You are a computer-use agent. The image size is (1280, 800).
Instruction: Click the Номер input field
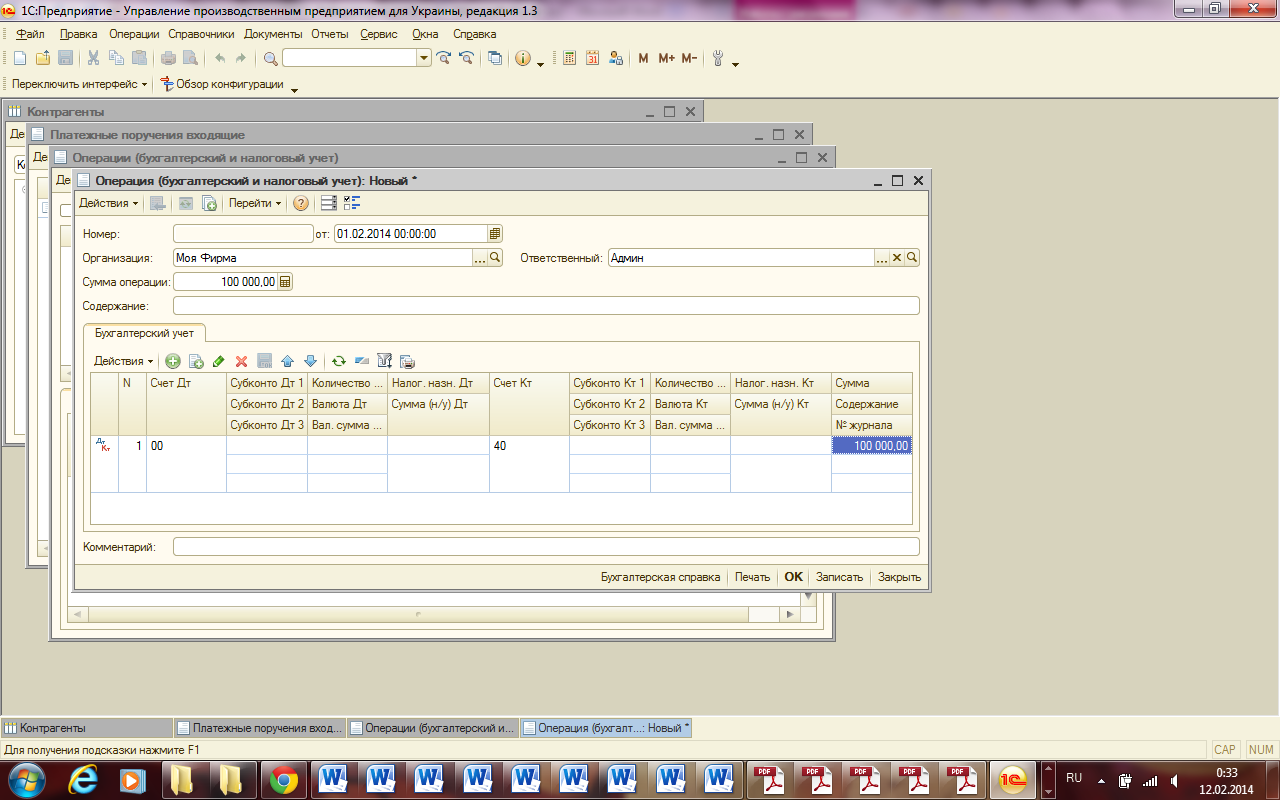pyautogui.click(x=243, y=234)
